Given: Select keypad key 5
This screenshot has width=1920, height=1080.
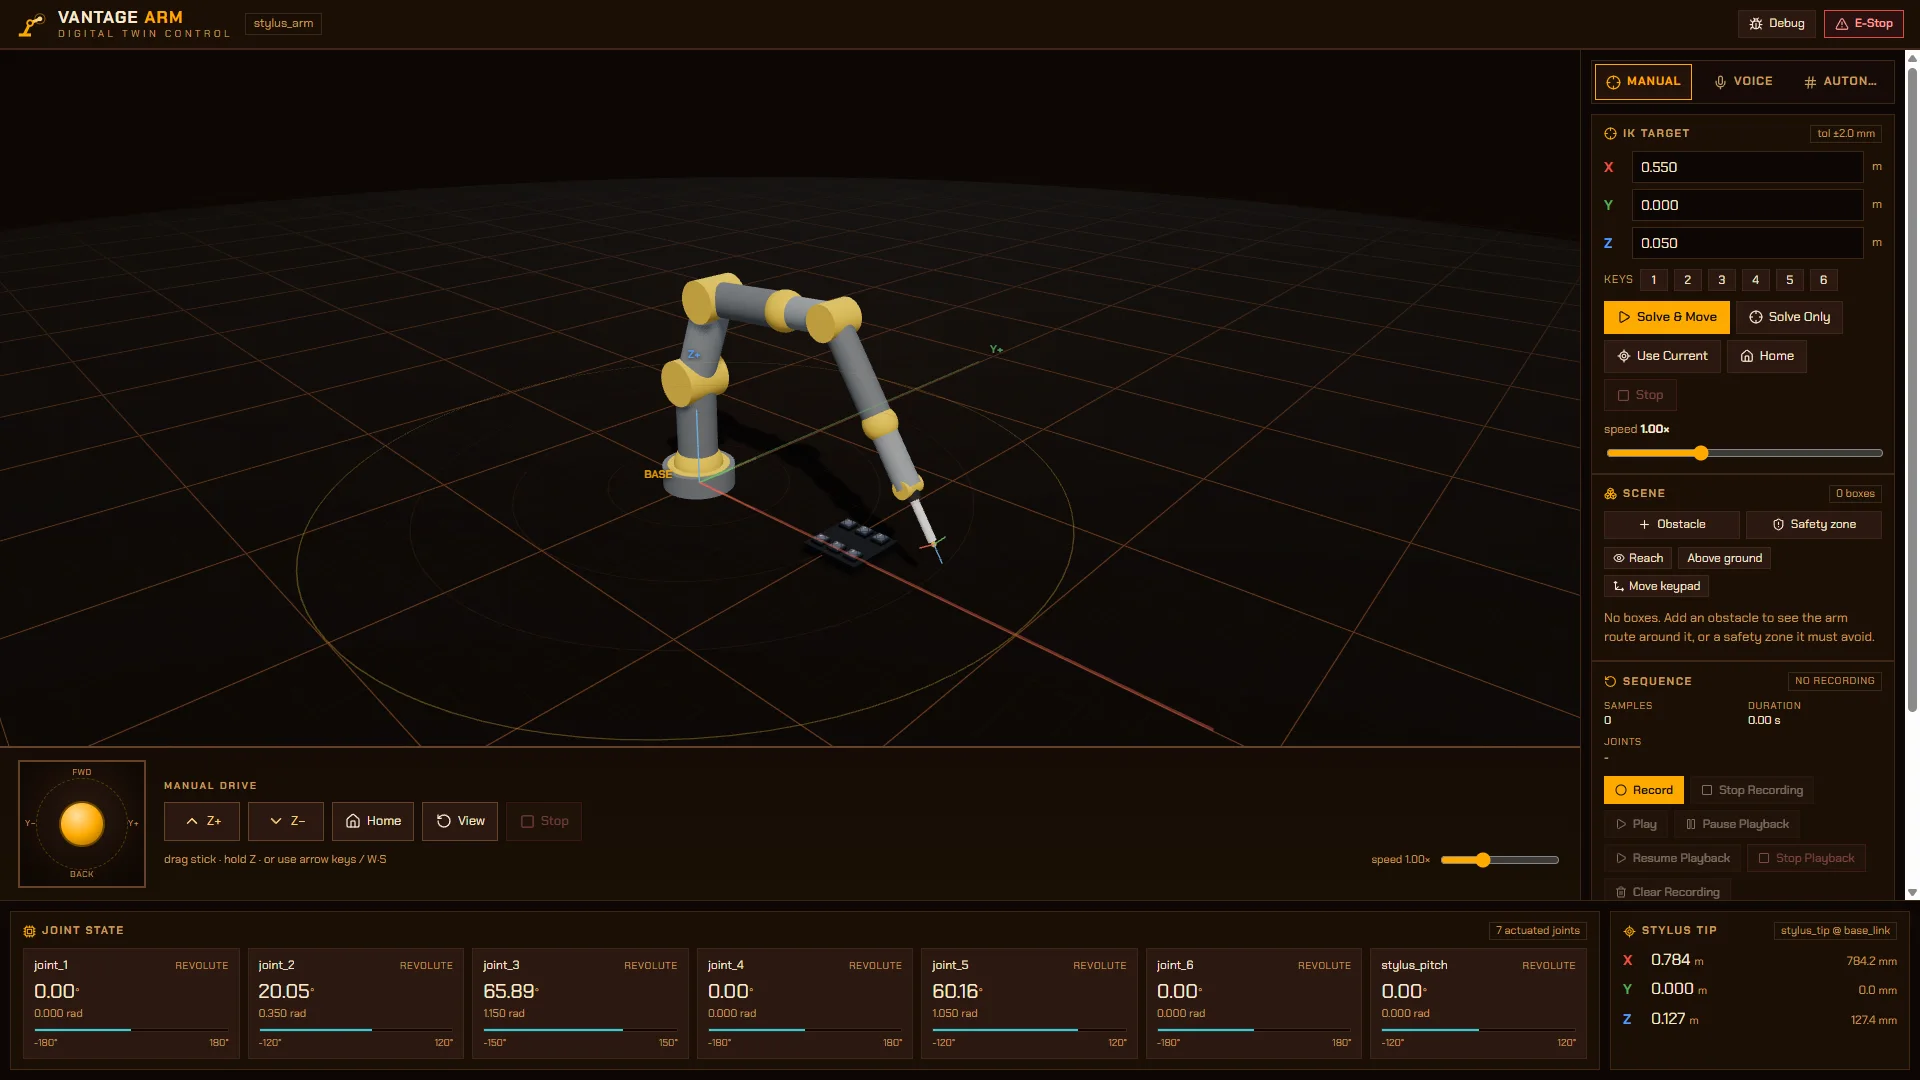Looking at the screenshot, I should click(1790, 280).
